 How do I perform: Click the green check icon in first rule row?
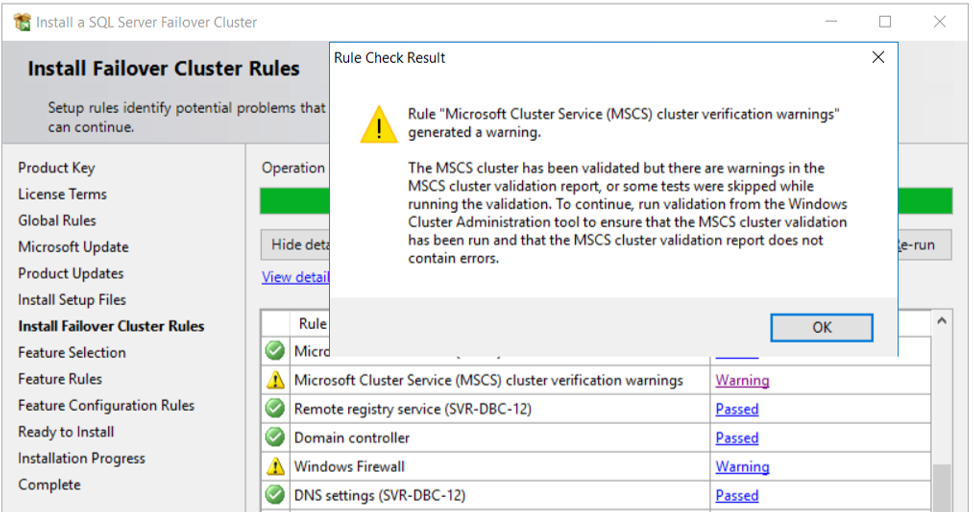coord(275,351)
